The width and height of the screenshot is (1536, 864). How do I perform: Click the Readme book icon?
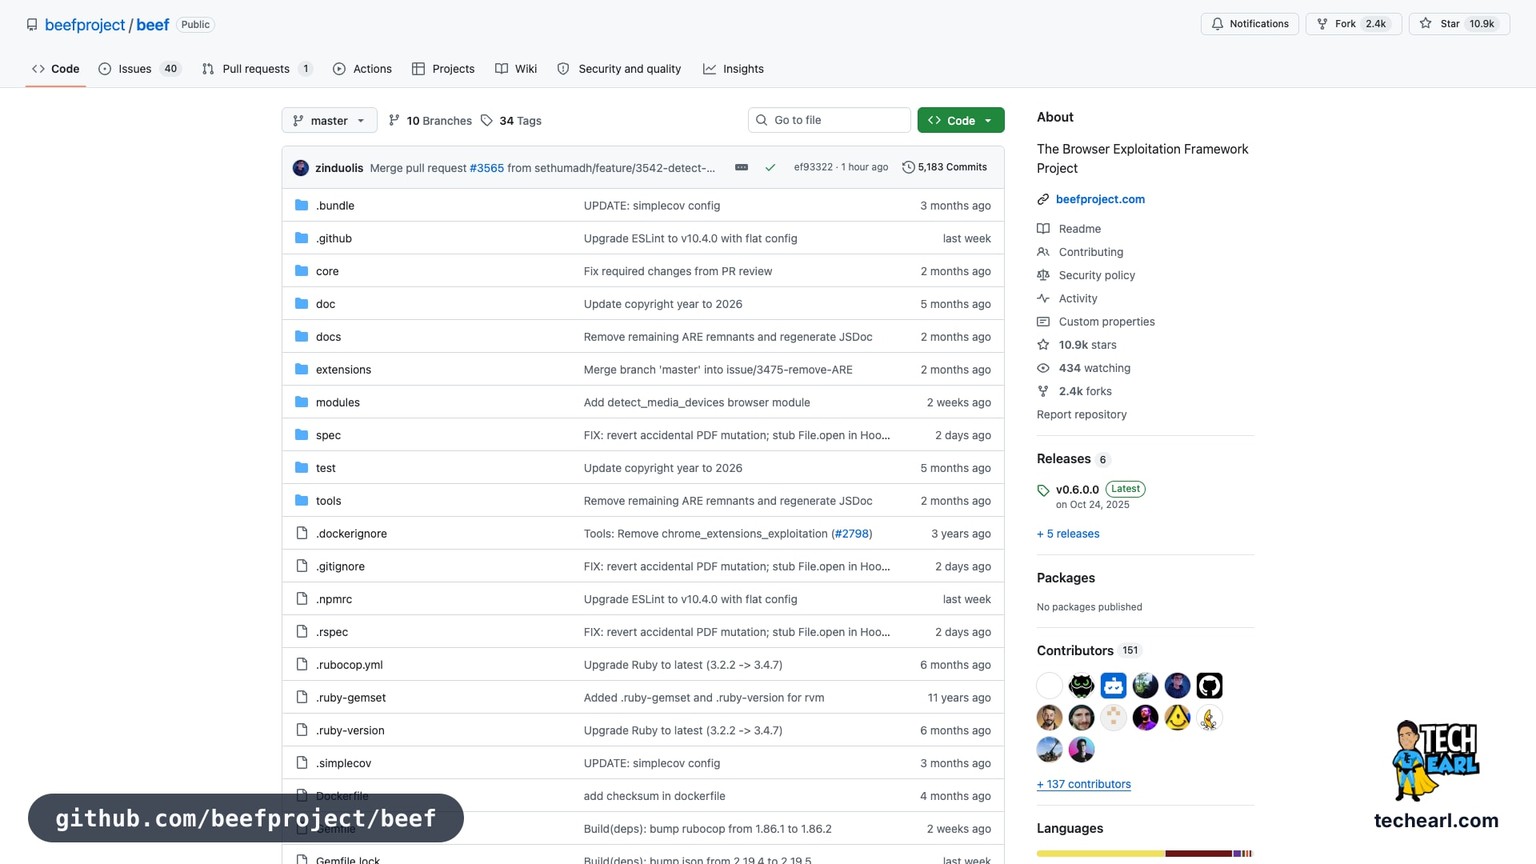click(x=1043, y=229)
